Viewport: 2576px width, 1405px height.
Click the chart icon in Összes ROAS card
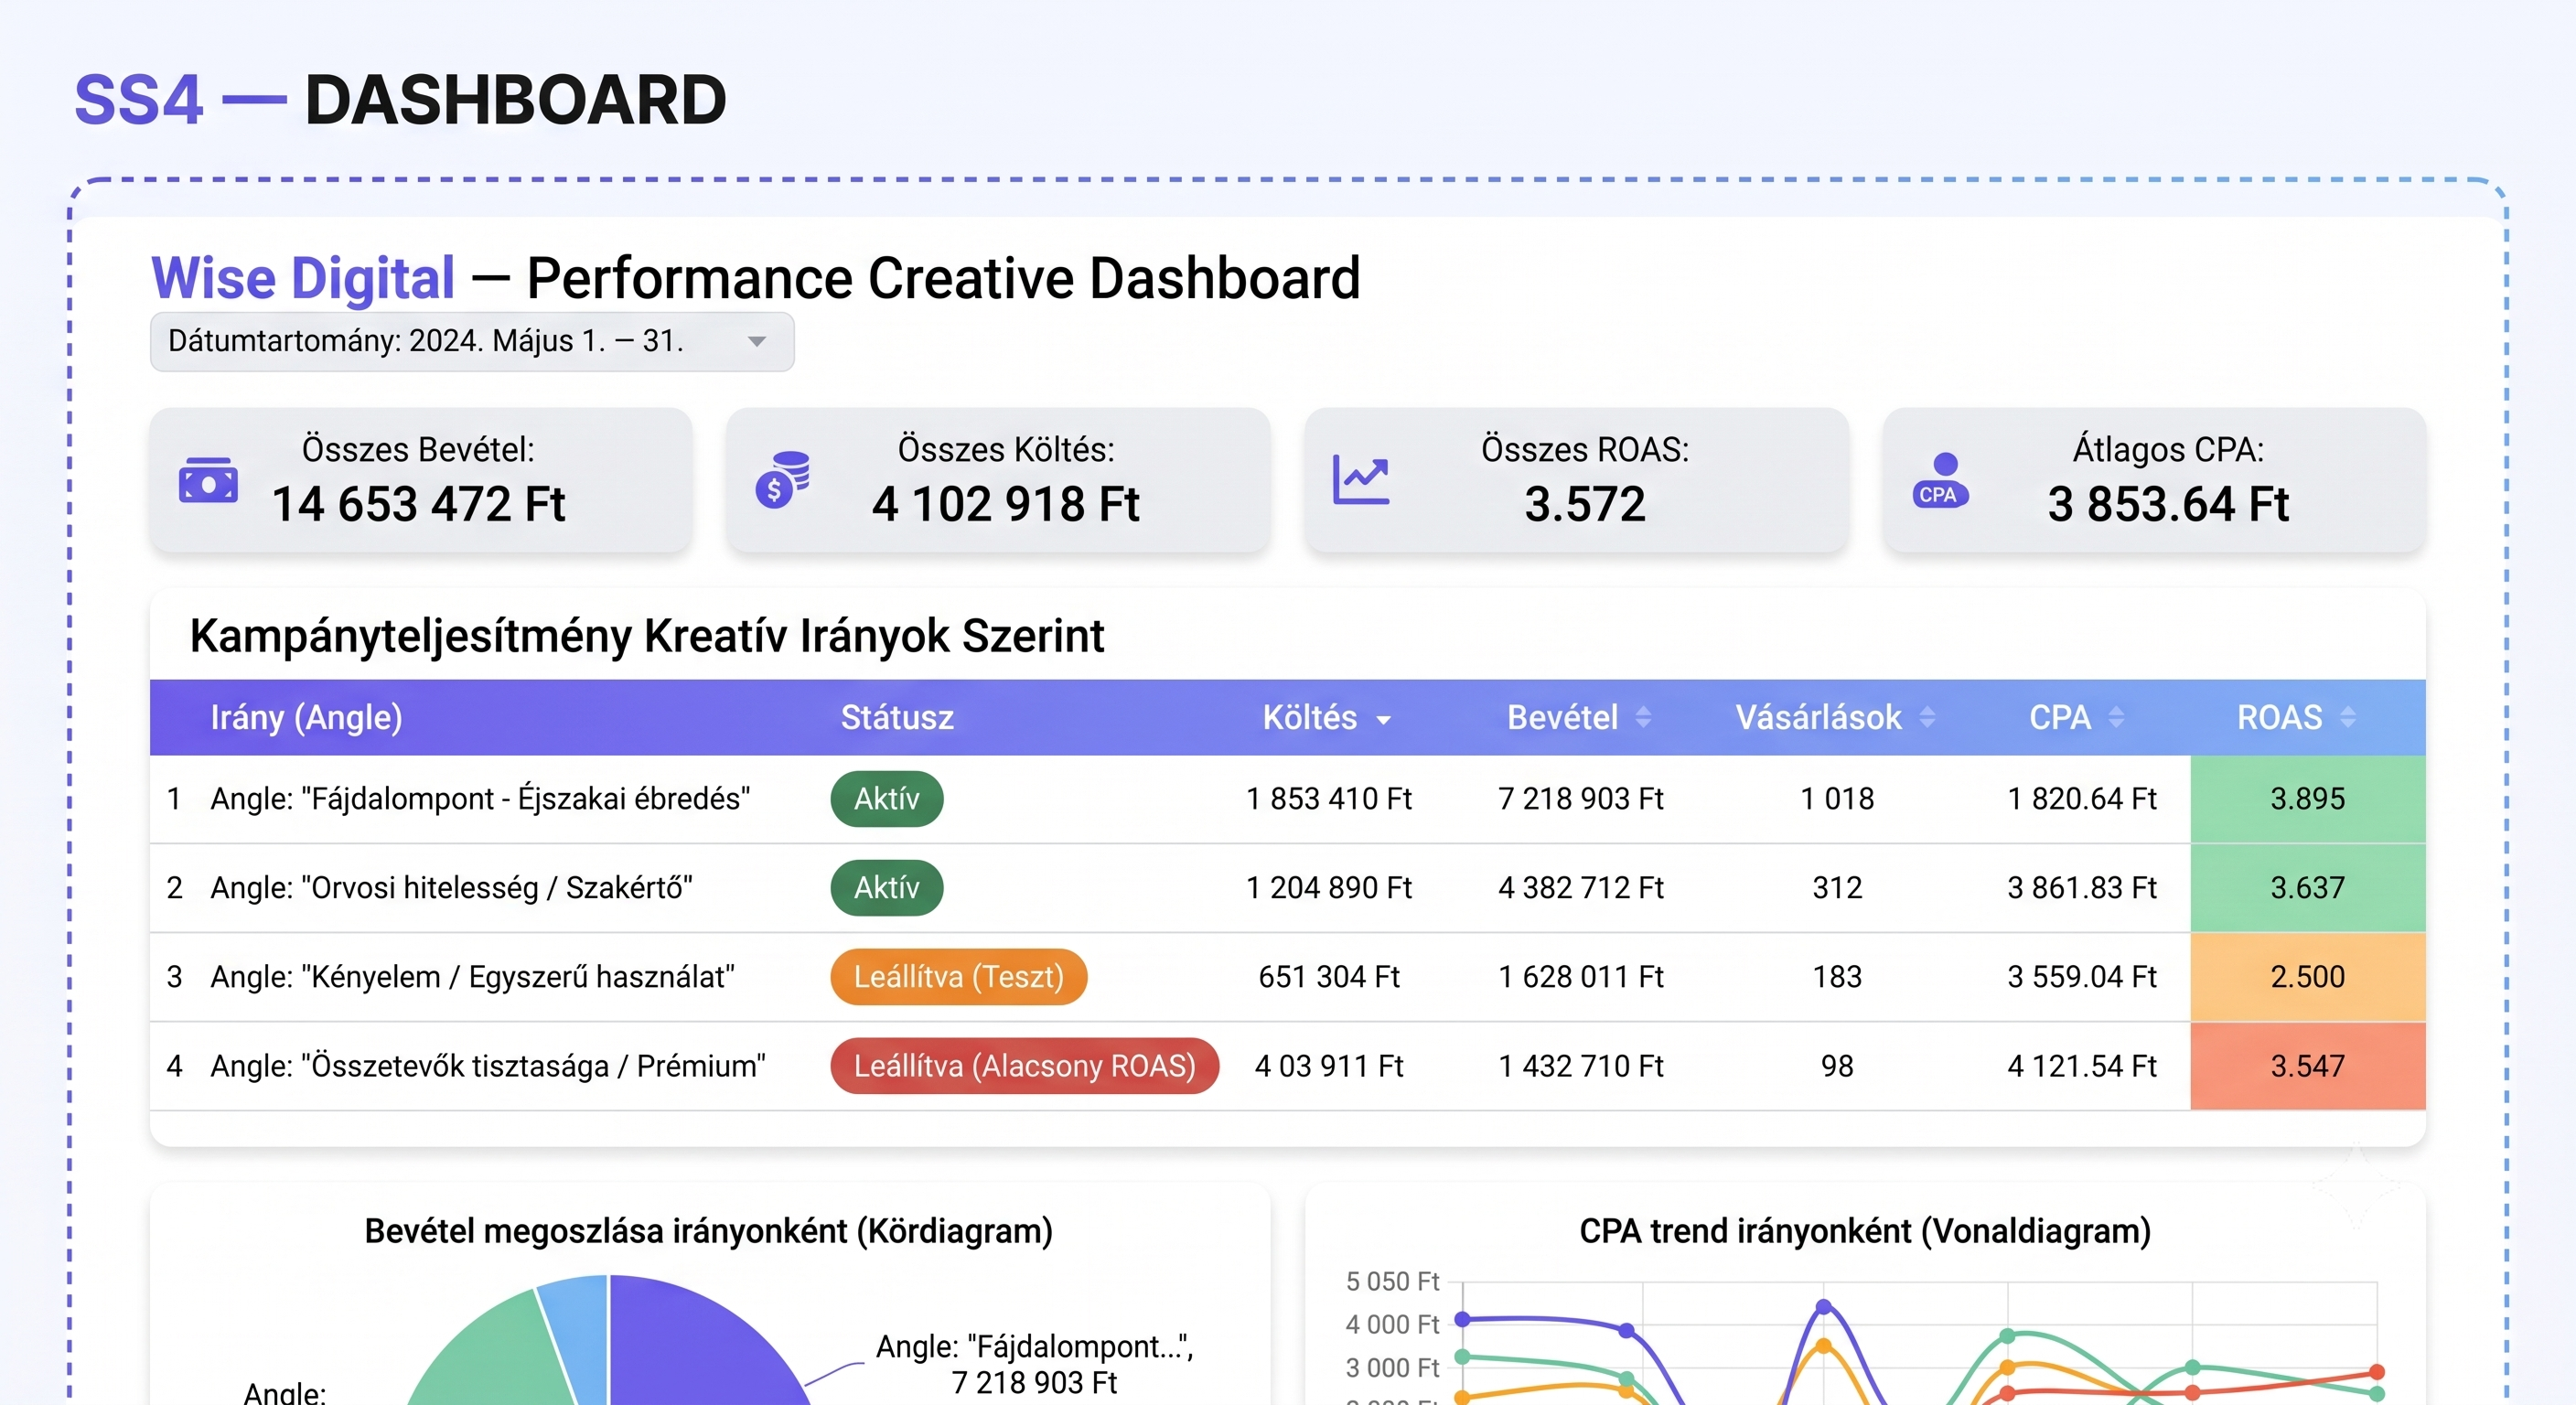[x=1361, y=480]
